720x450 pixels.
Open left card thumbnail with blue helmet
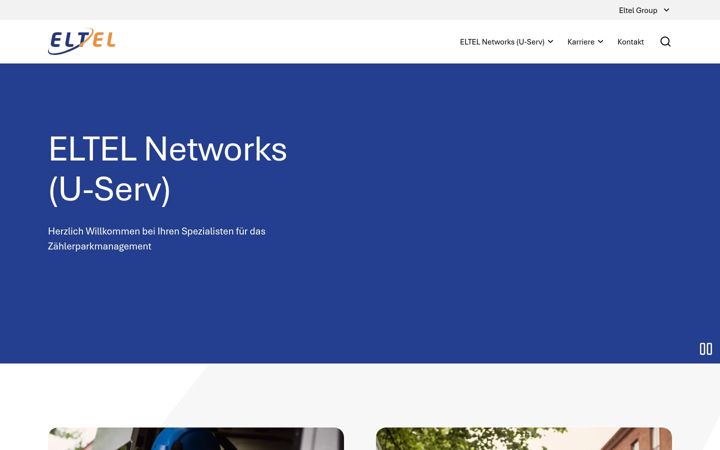(x=196, y=439)
